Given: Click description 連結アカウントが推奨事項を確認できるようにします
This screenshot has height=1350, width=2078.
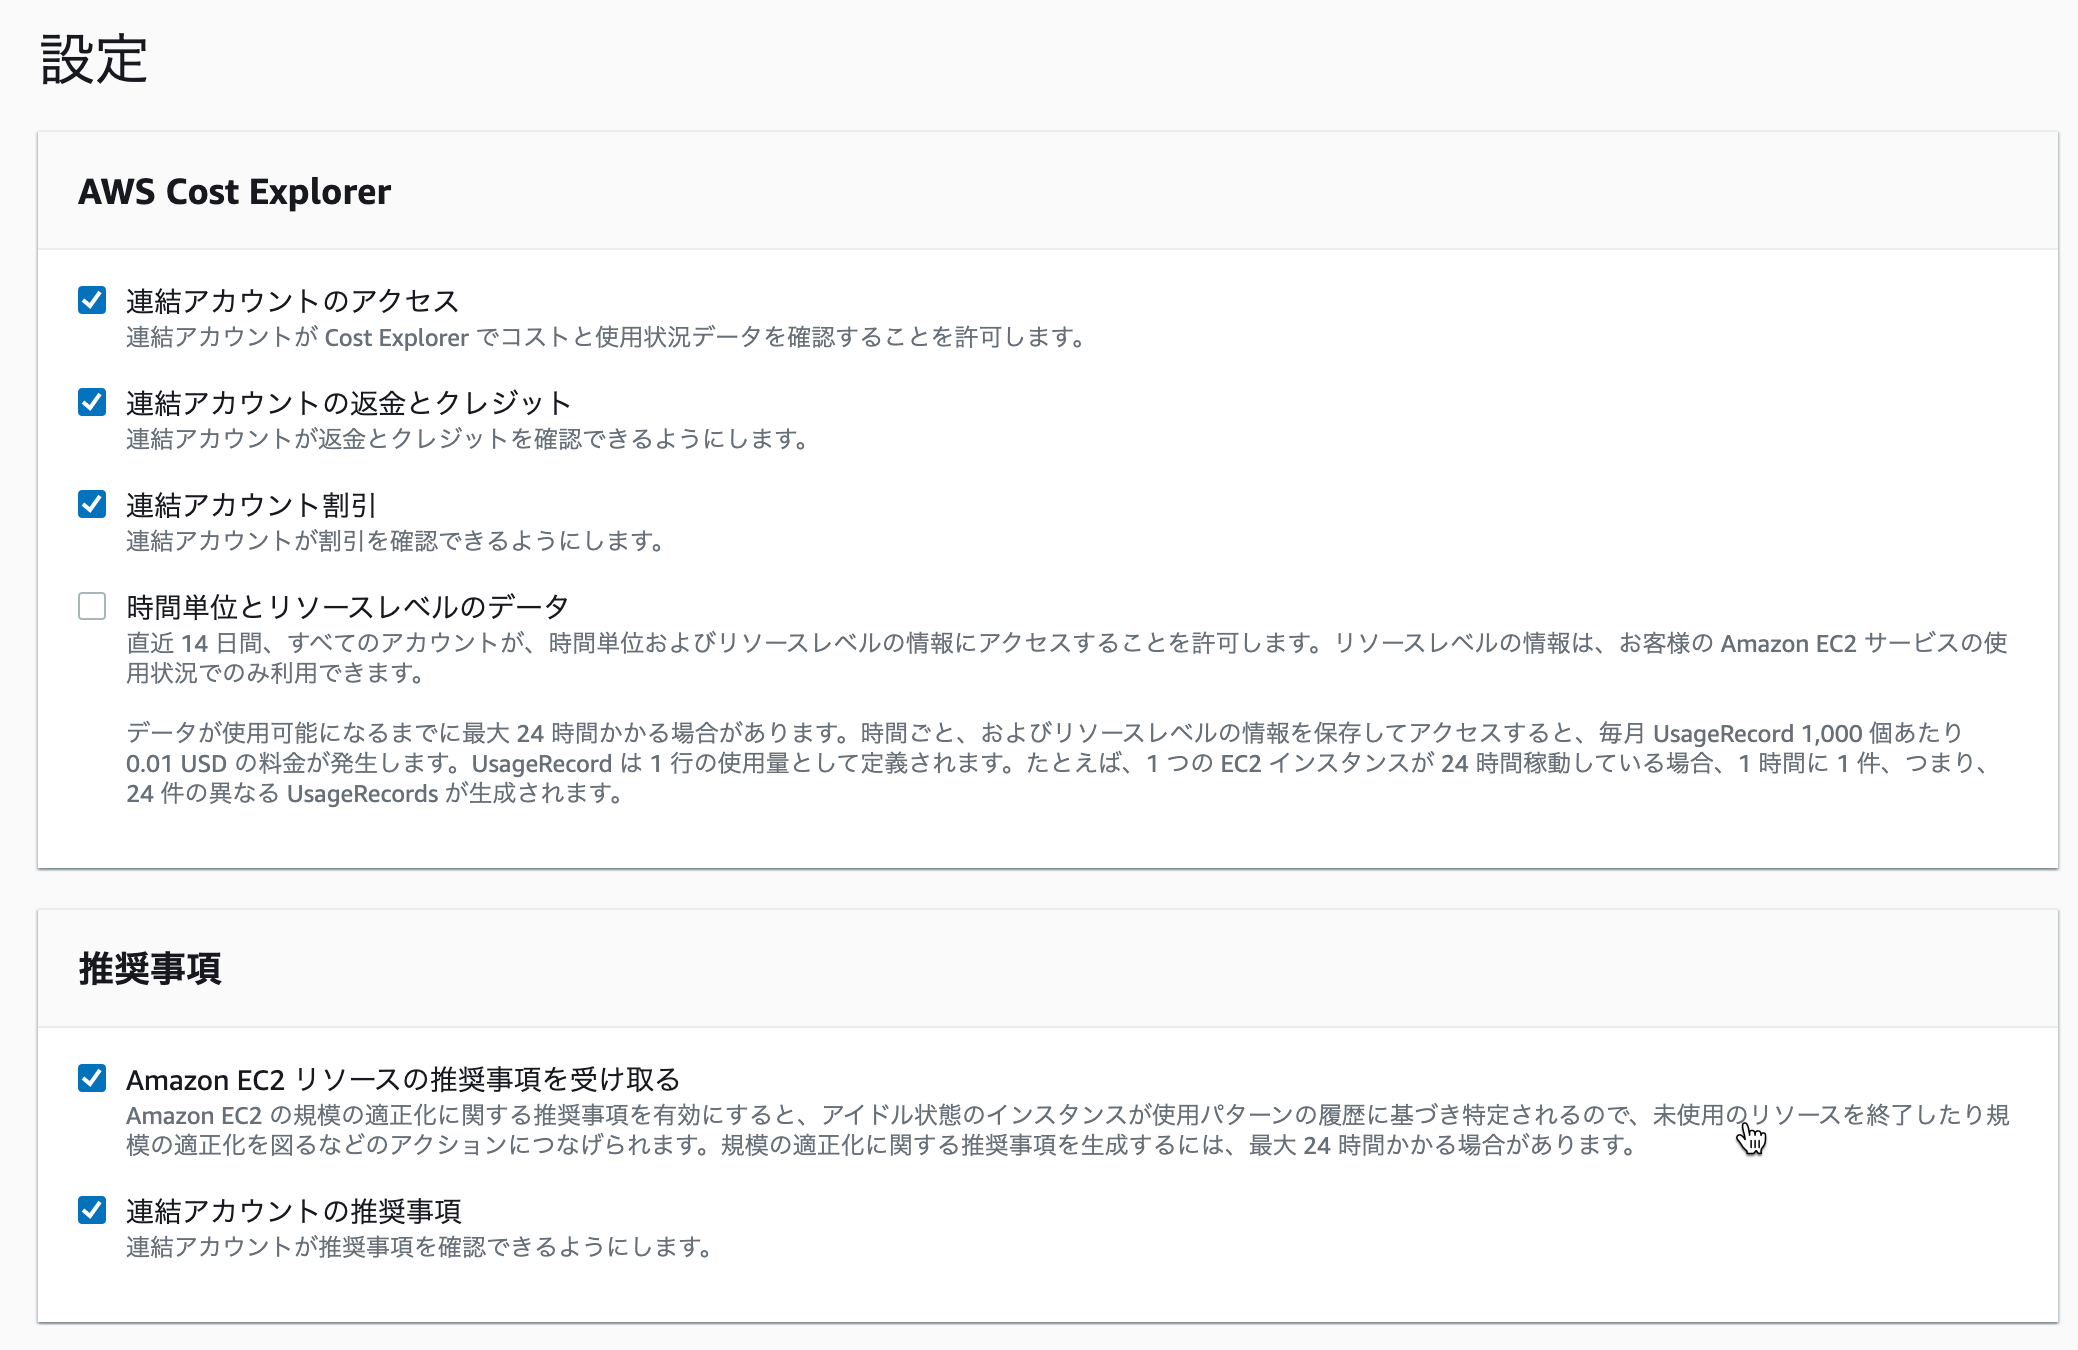Looking at the screenshot, I should click(421, 1247).
